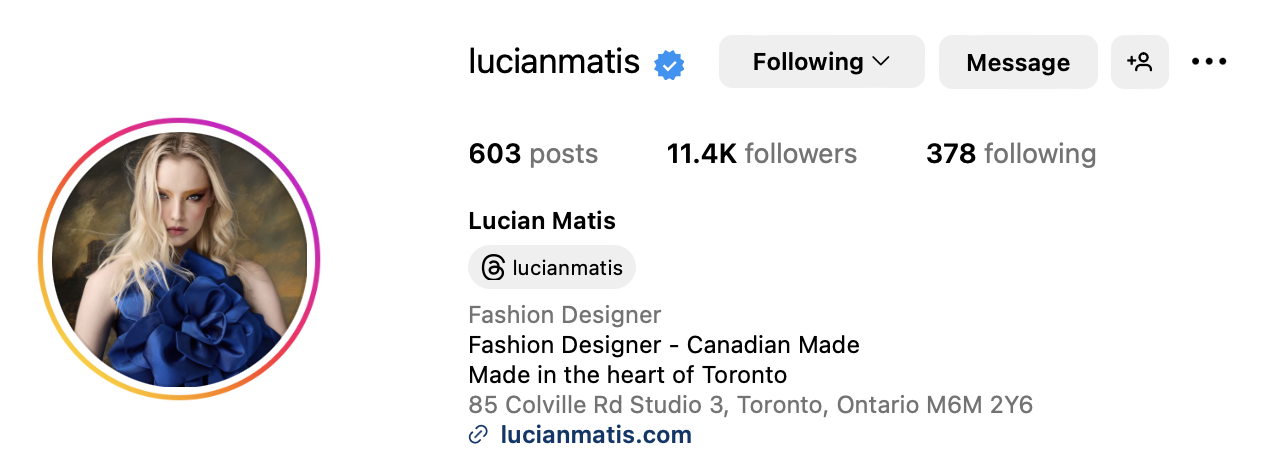This screenshot has width=1272, height=466.
Task: Click the blue verified badge
Action: 669,65
